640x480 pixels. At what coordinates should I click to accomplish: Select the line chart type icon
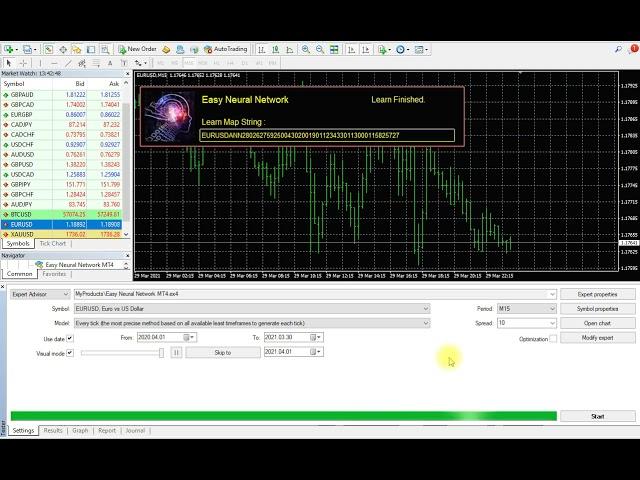tap(290, 49)
